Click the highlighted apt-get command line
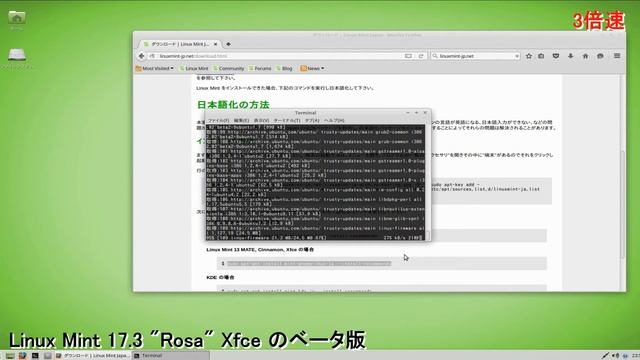The width and height of the screenshot is (640, 360). pos(309,264)
